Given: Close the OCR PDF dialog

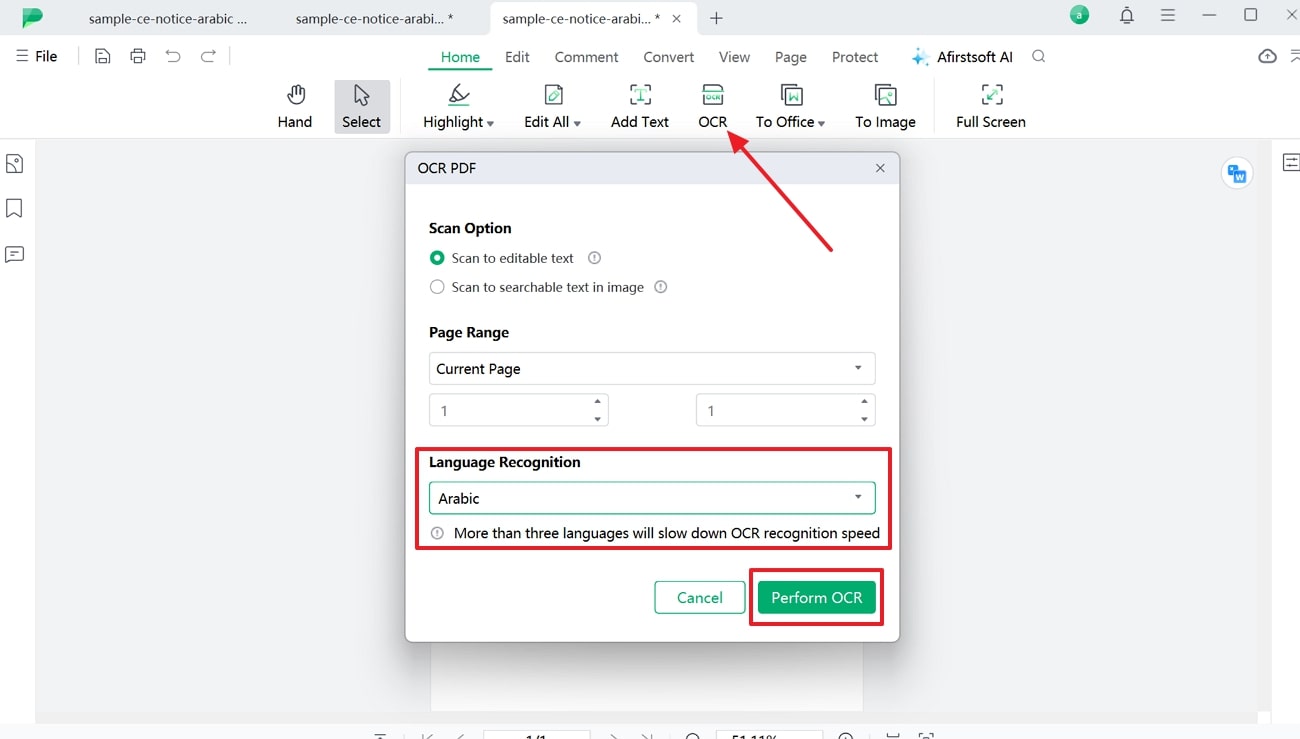Looking at the screenshot, I should tap(880, 168).
